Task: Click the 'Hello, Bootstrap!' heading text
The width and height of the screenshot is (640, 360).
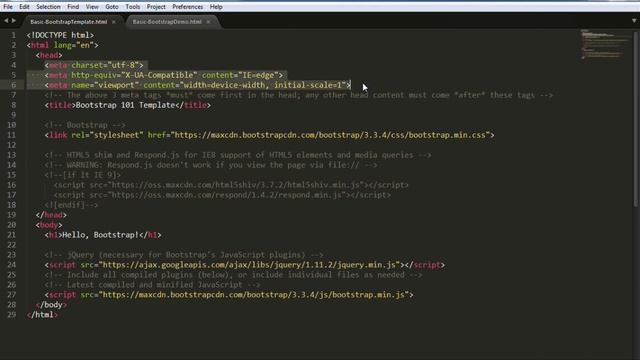Action: [x=100, y=235]
